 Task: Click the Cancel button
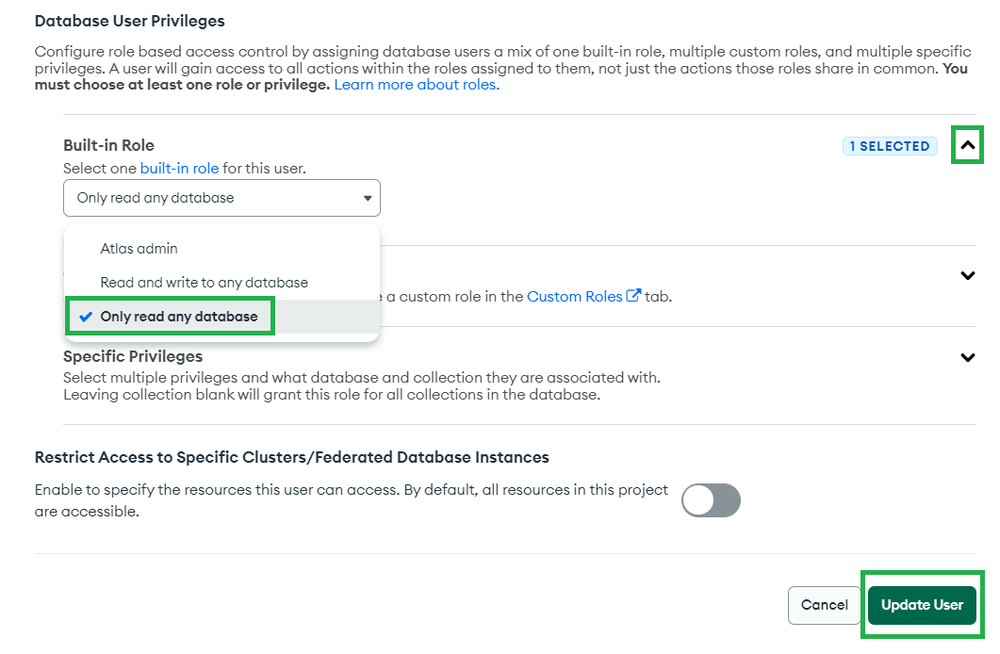click(x=824, y=605)
